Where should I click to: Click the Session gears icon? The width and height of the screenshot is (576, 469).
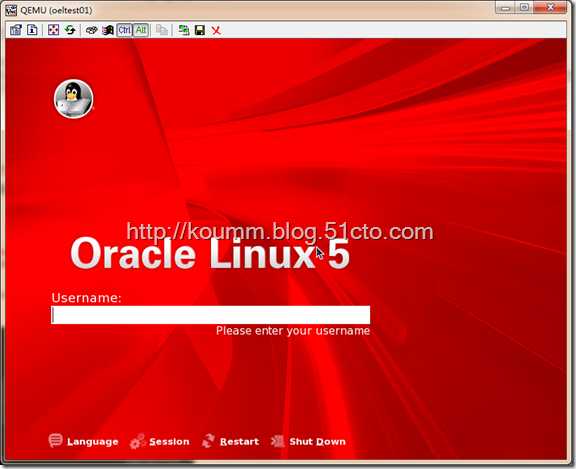[137, 441]
